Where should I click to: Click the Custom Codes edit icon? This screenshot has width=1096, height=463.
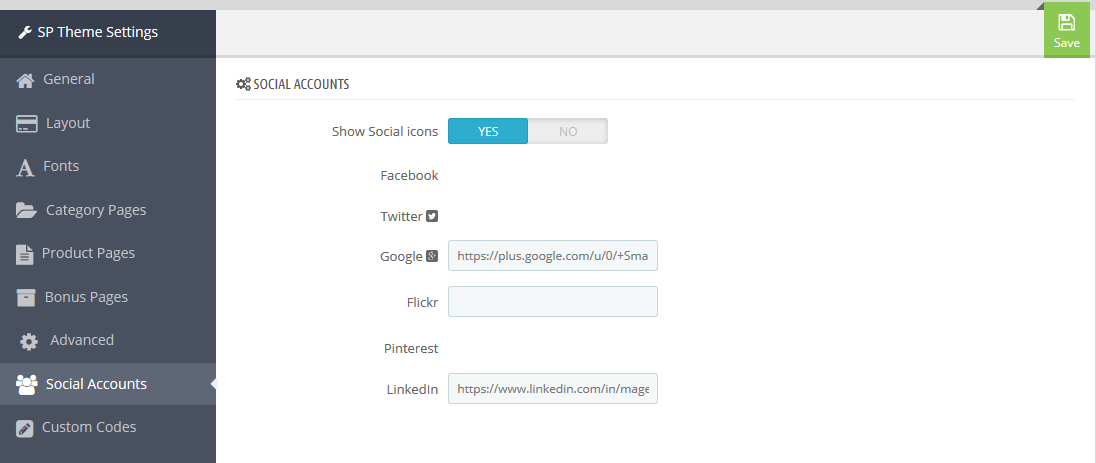coord(24,428)
